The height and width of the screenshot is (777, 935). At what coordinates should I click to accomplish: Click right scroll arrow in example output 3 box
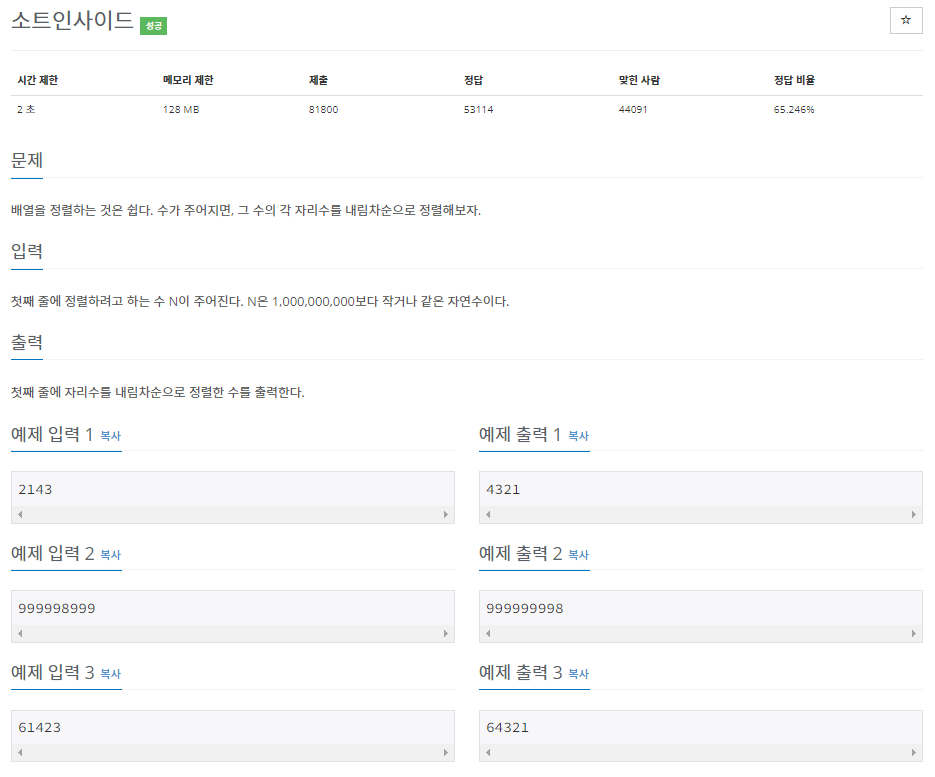click(x=914, y=752)
